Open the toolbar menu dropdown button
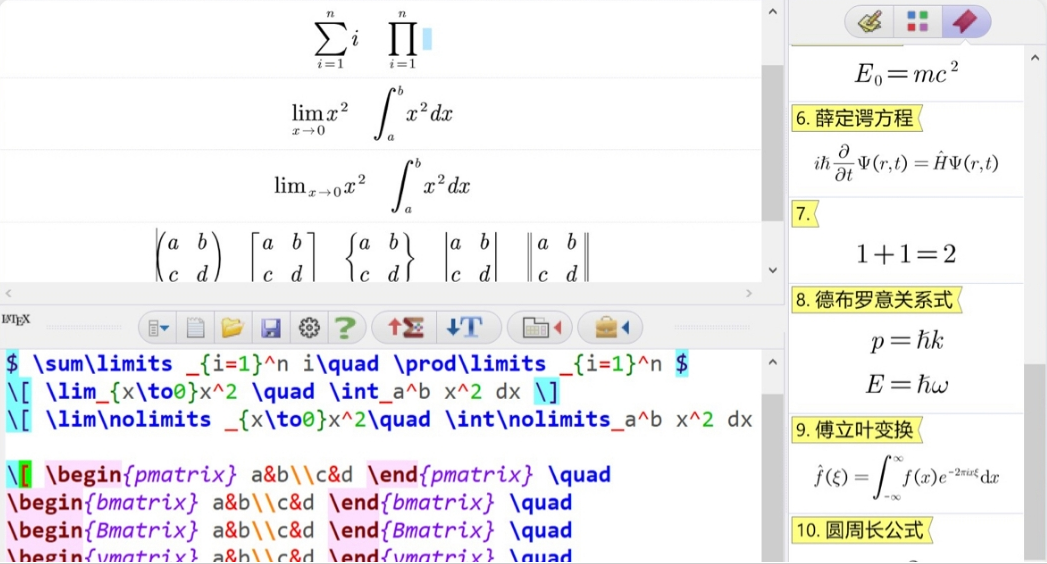The height and width of the screenshot is (564, 1047). (x=159, y=327)
